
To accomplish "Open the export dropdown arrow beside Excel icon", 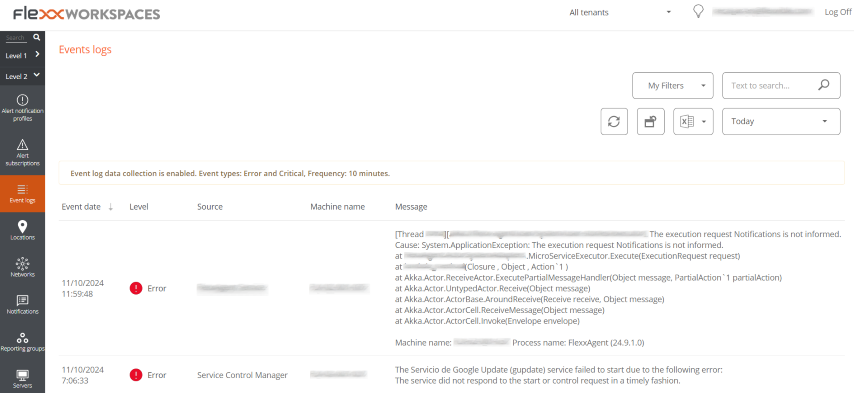I will tap(704, 122).
